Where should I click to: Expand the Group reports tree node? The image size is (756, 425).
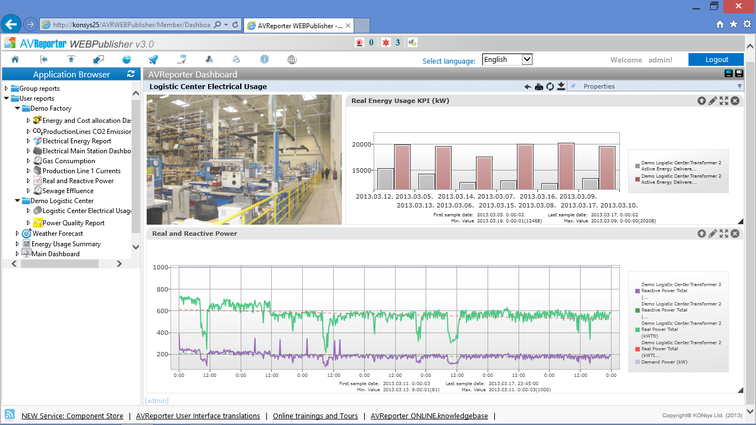pyautogui.click(x=6, y=88)
